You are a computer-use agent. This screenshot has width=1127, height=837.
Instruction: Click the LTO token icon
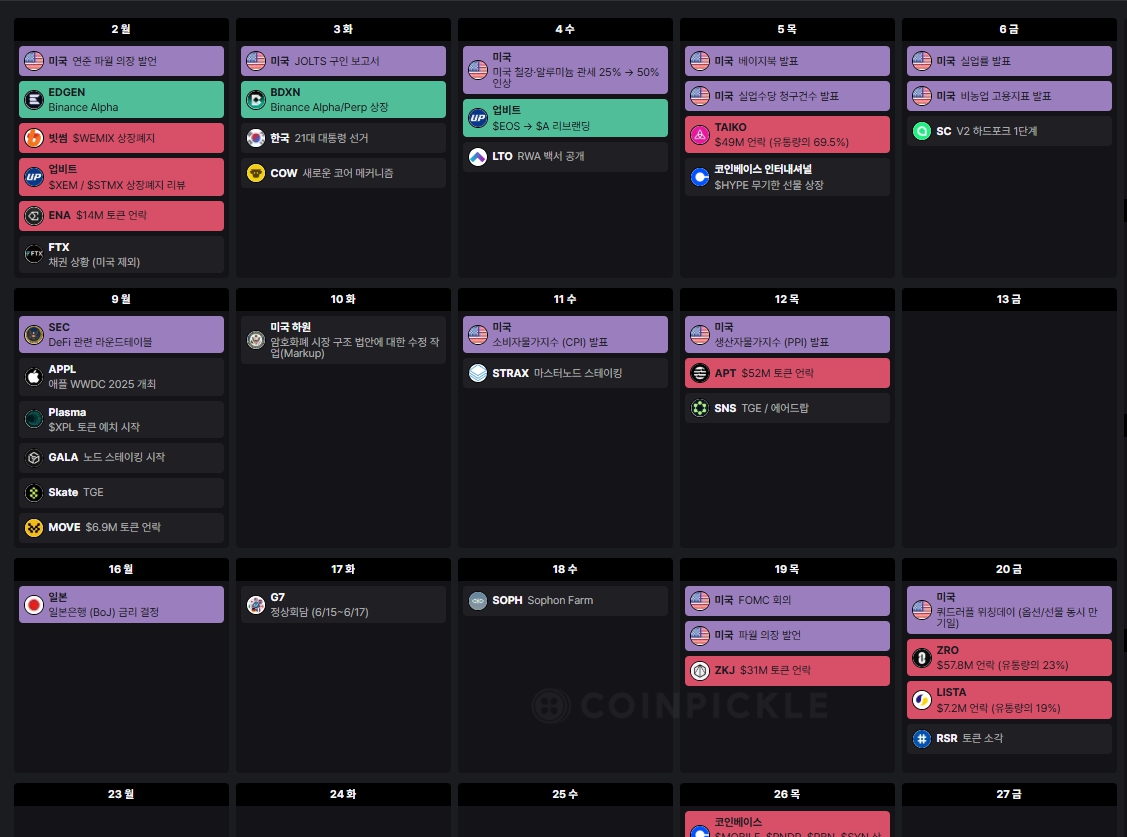pyautogui.click(x=478, y=157)
